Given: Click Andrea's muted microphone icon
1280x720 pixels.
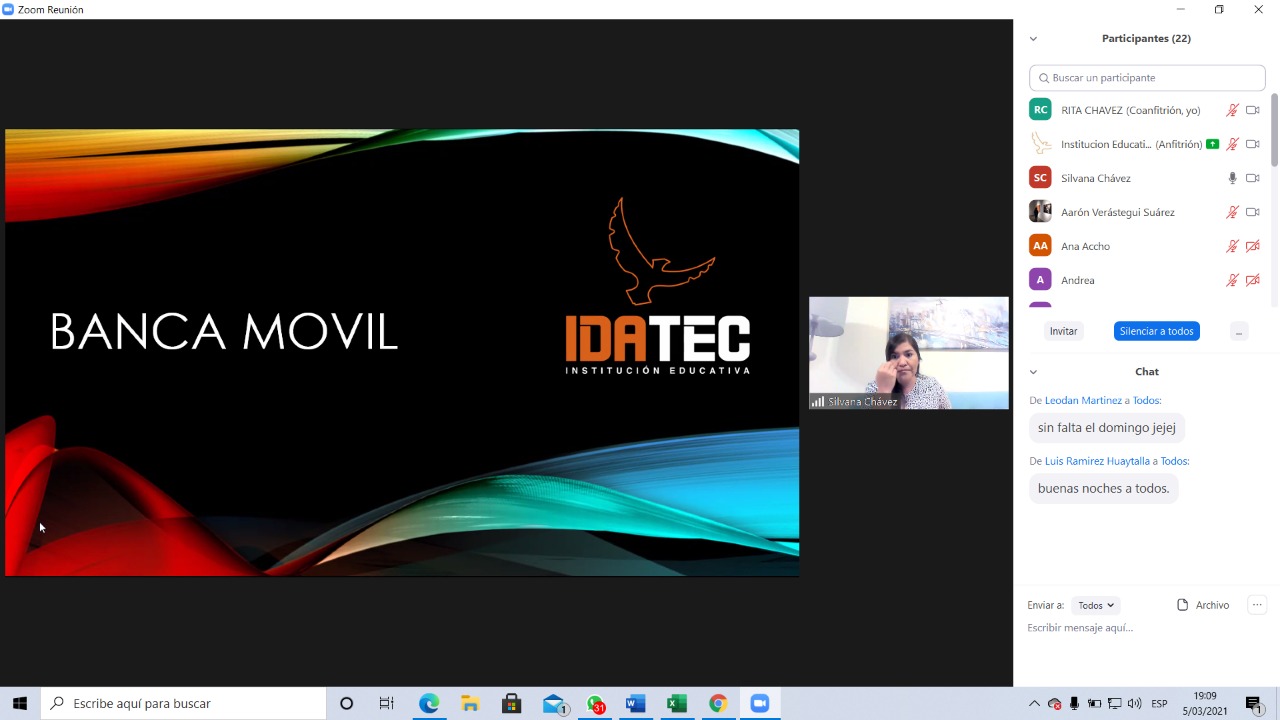Looking at the screenshot, I should 1232,280.
